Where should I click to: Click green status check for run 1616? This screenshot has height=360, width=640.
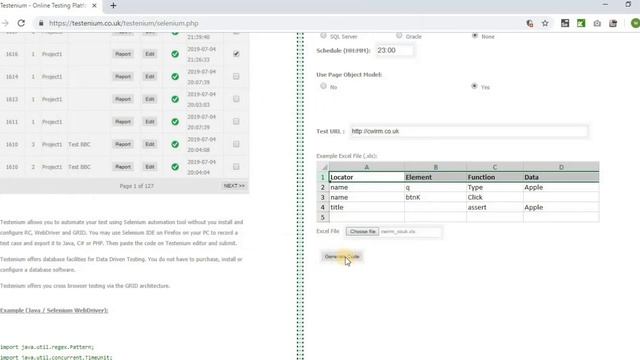pos(175,54)
